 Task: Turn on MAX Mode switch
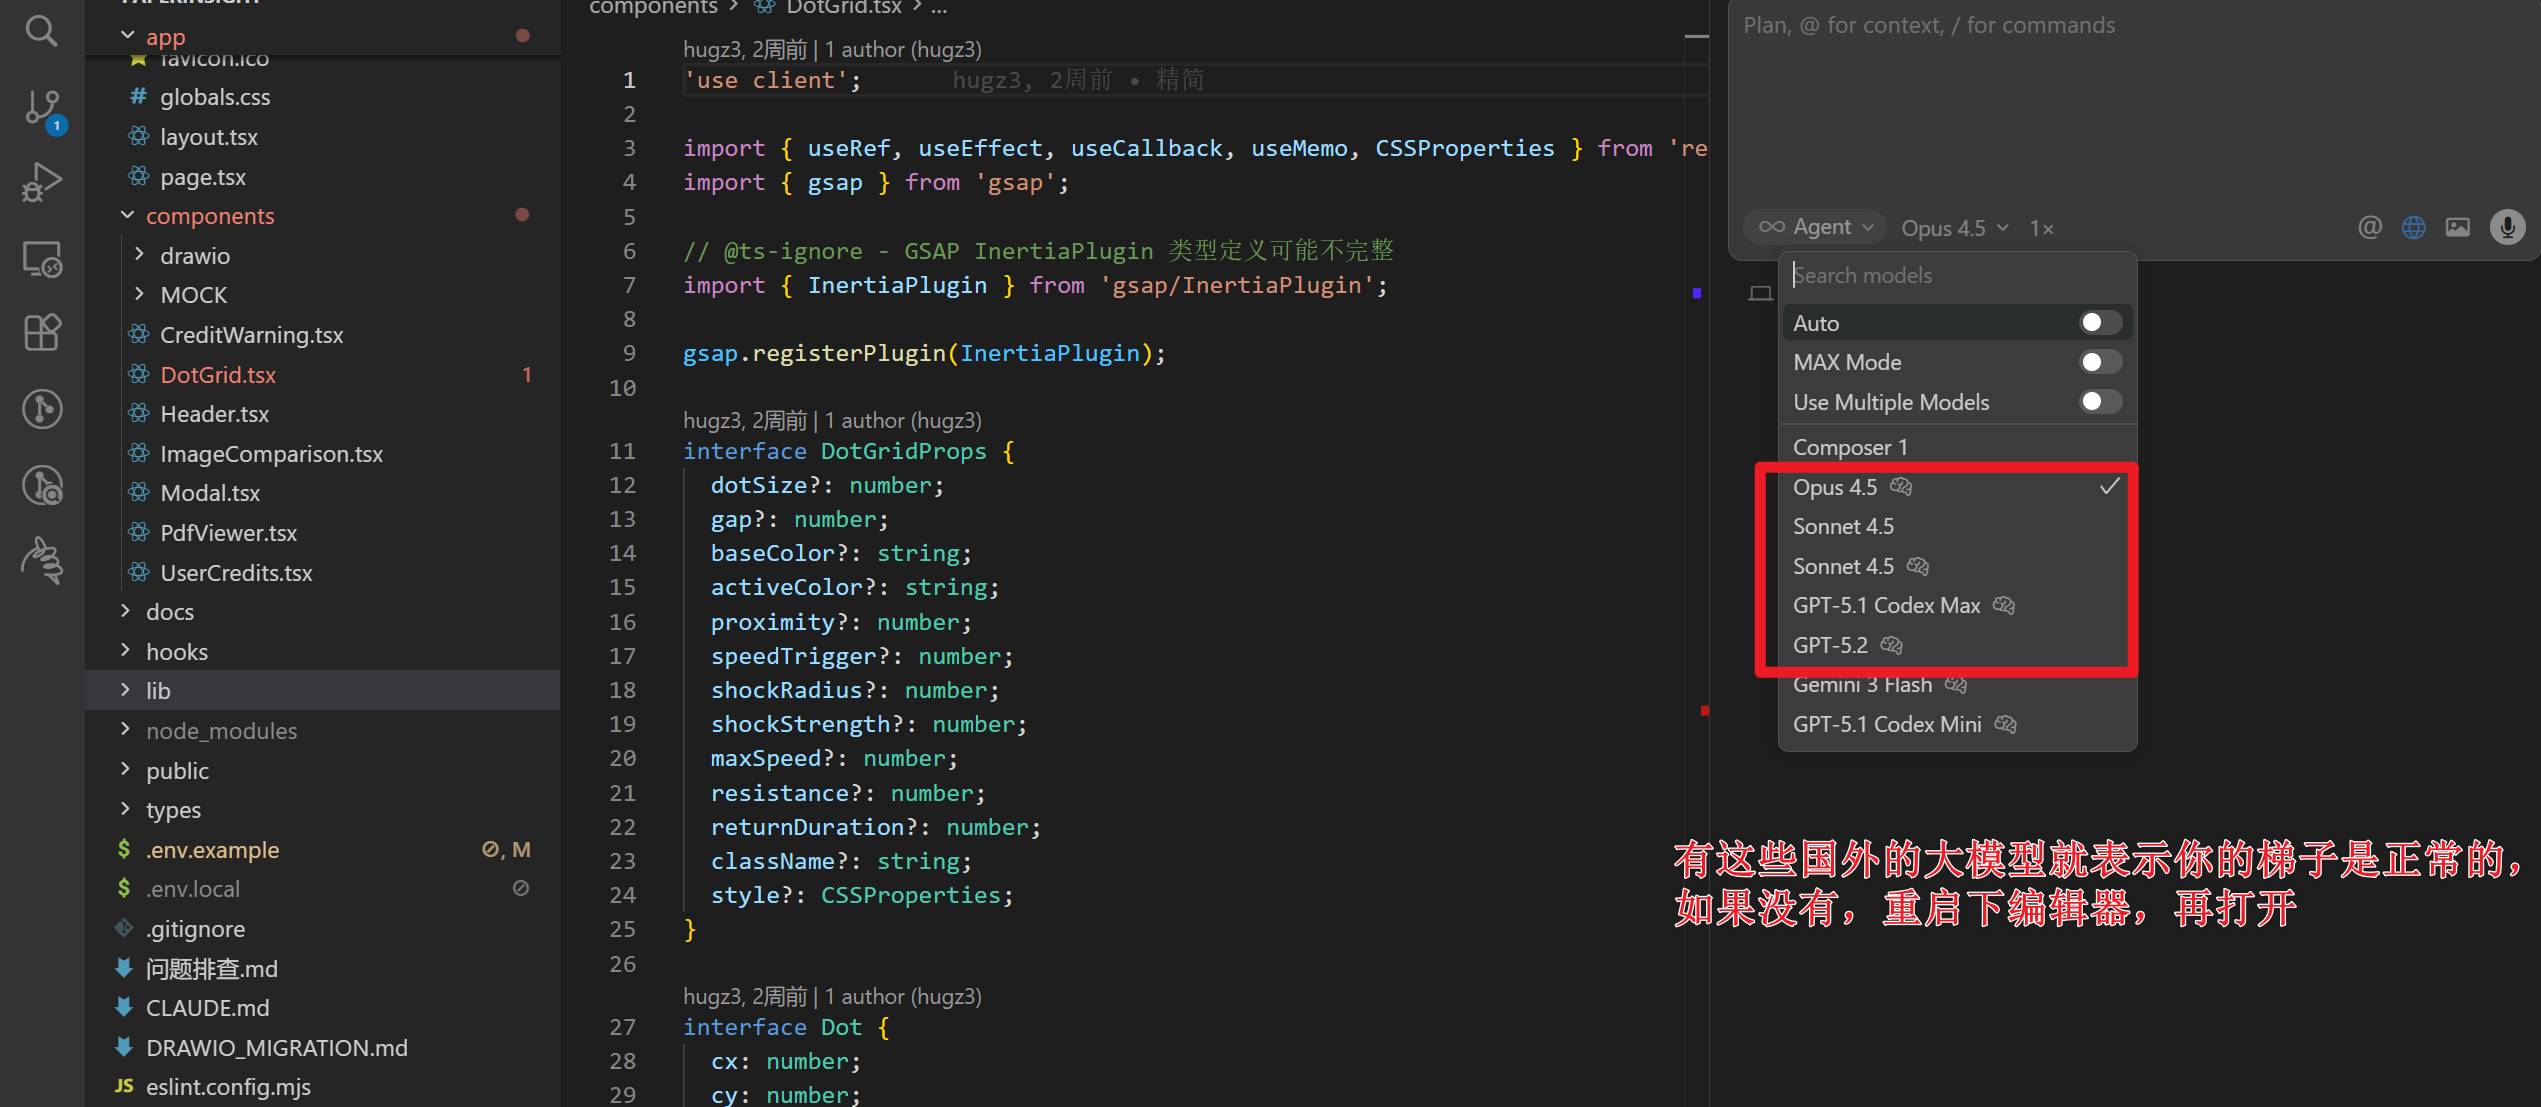coord(2099,362)
